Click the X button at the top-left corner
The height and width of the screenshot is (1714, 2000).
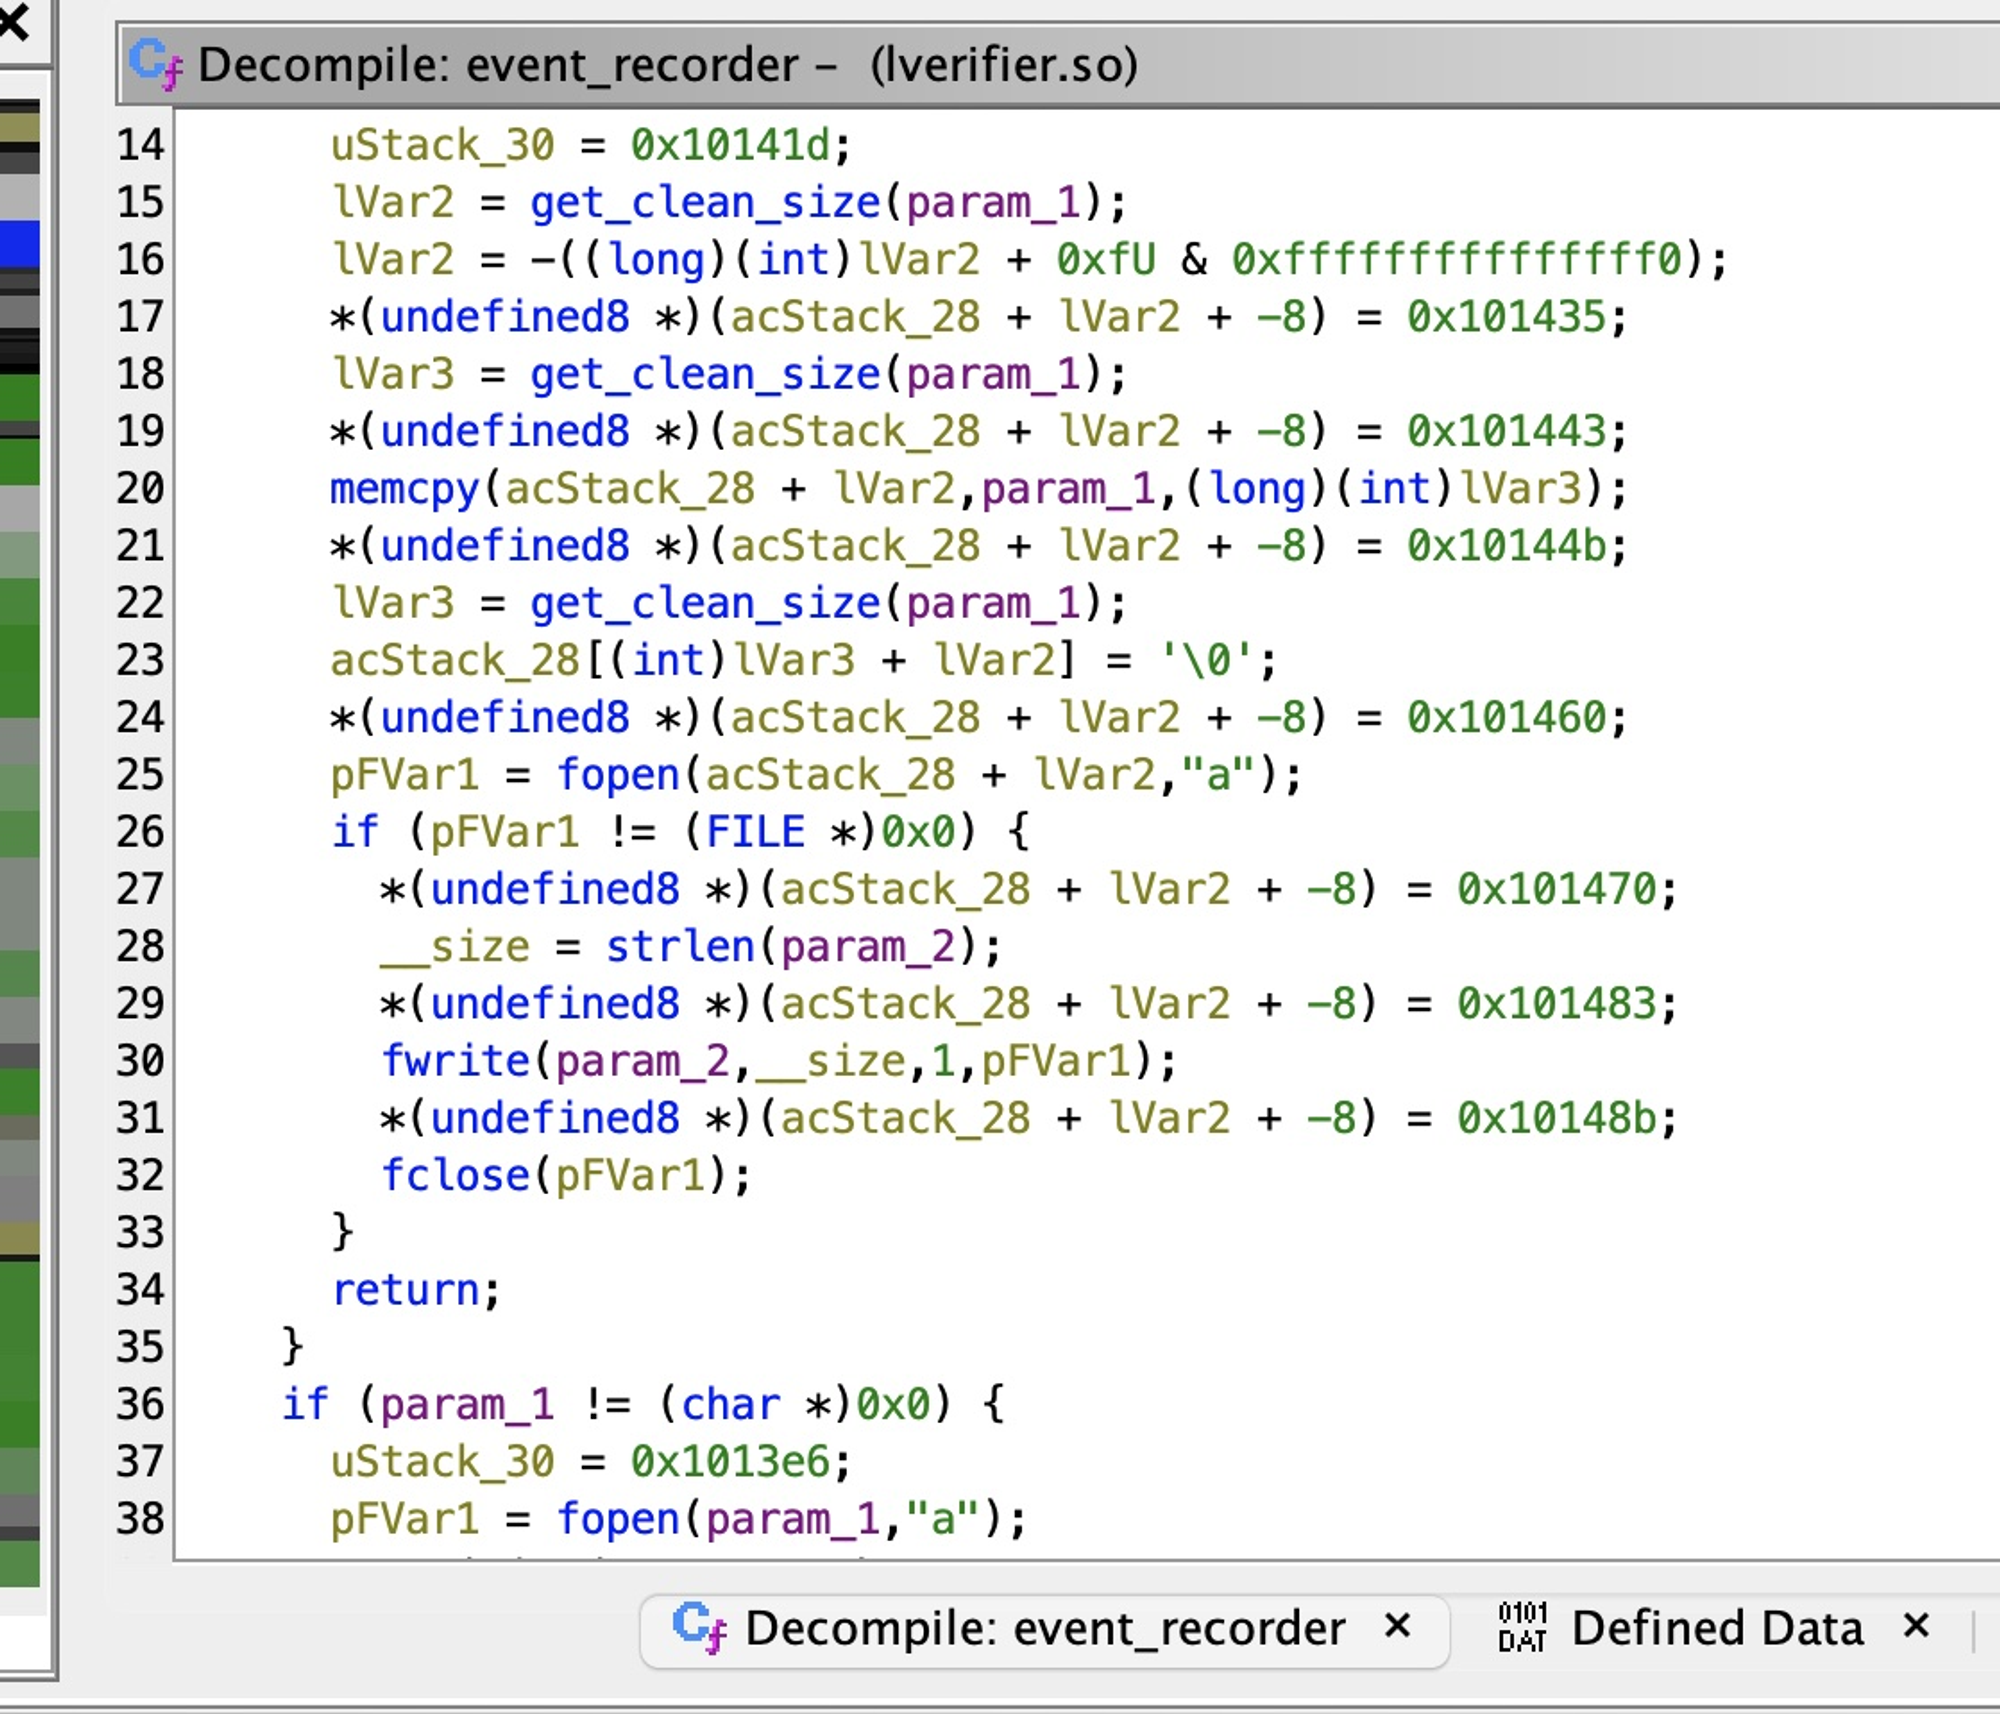(14, 22)
